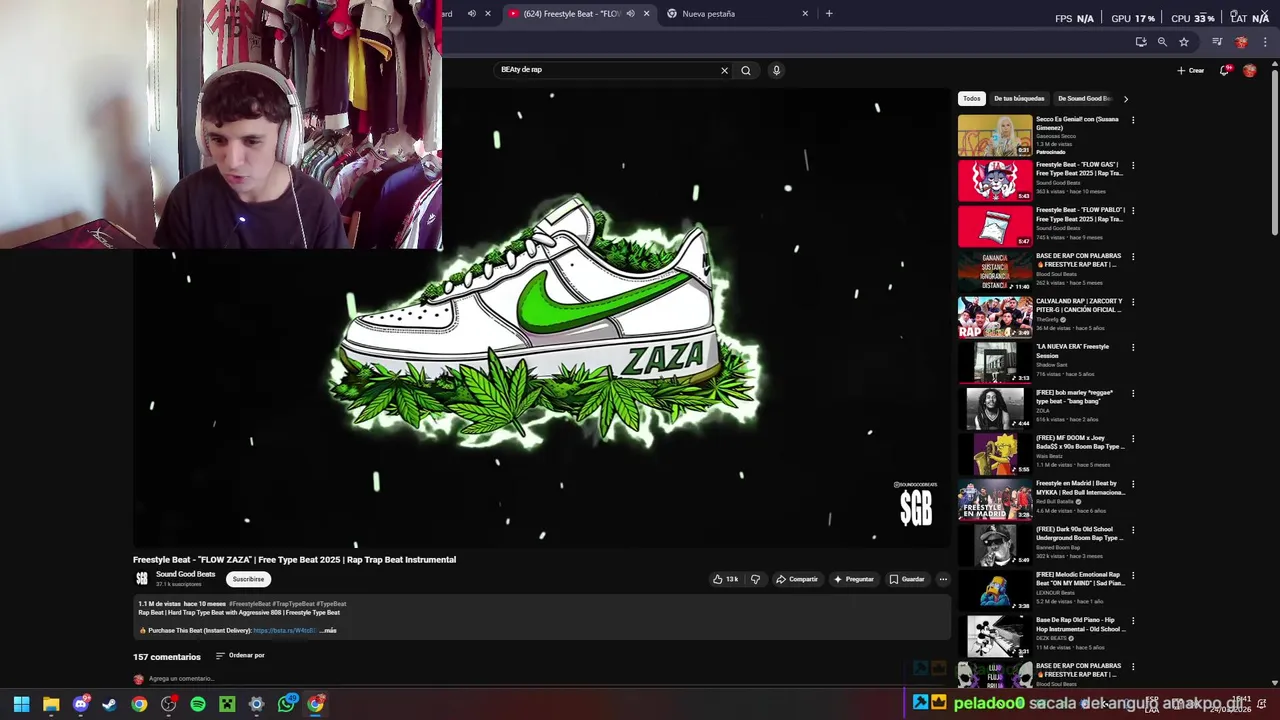This screenshot has height=720, width=1280.
Task: Click the #FreestyleBeat hashtag
Action: (x=250, y=604)
